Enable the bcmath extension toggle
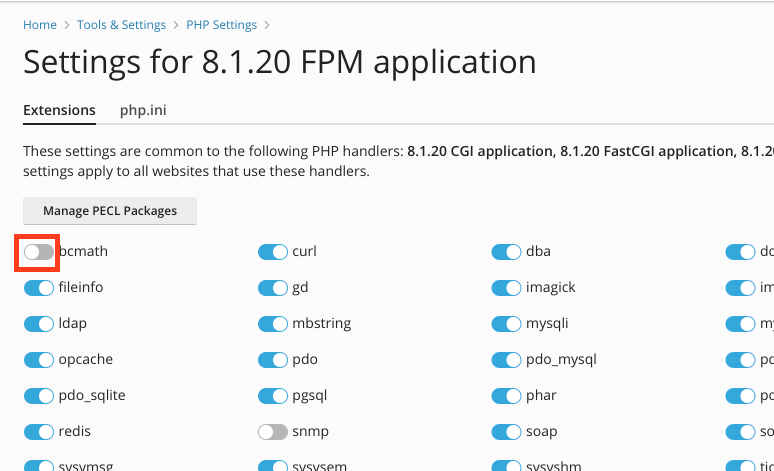This screenshot has height=471, width=774. pos(39,252)
